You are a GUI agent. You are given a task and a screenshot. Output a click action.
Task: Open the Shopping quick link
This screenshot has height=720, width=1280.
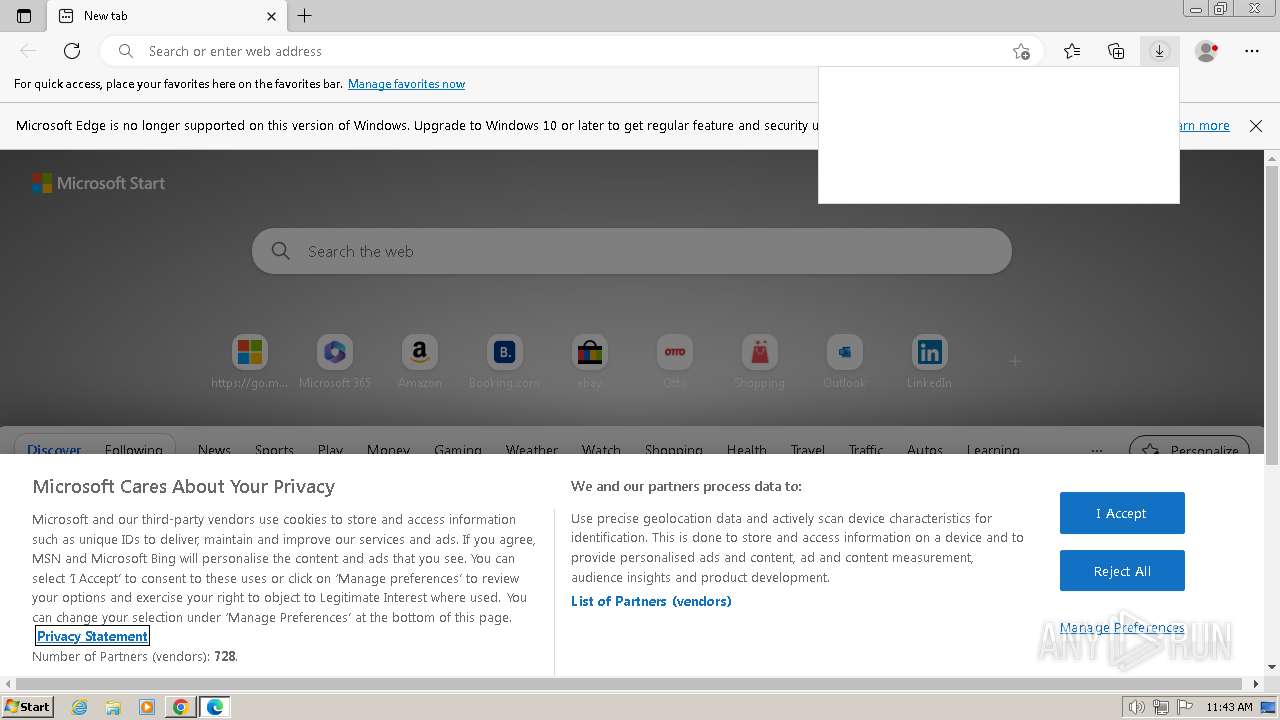point(760,352)
